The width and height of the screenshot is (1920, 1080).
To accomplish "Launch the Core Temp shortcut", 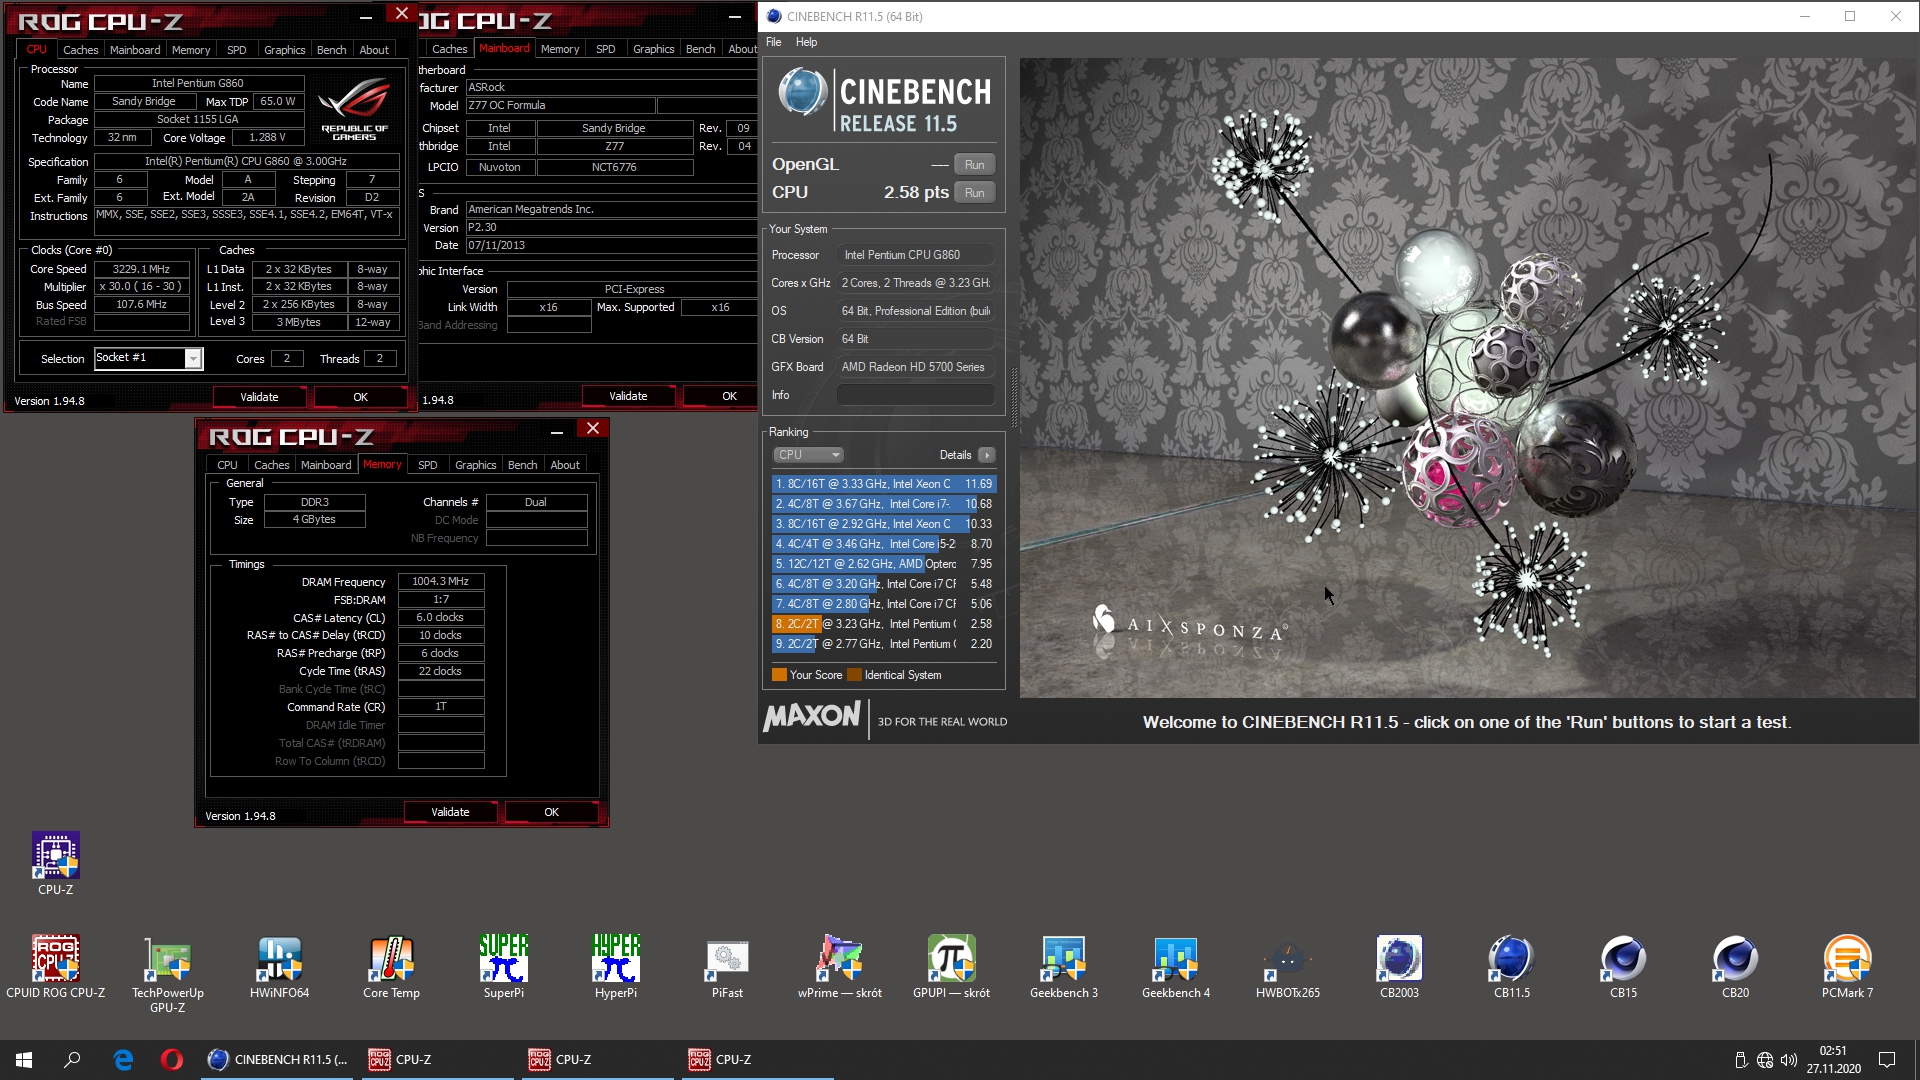I will (x=392, y=966).
